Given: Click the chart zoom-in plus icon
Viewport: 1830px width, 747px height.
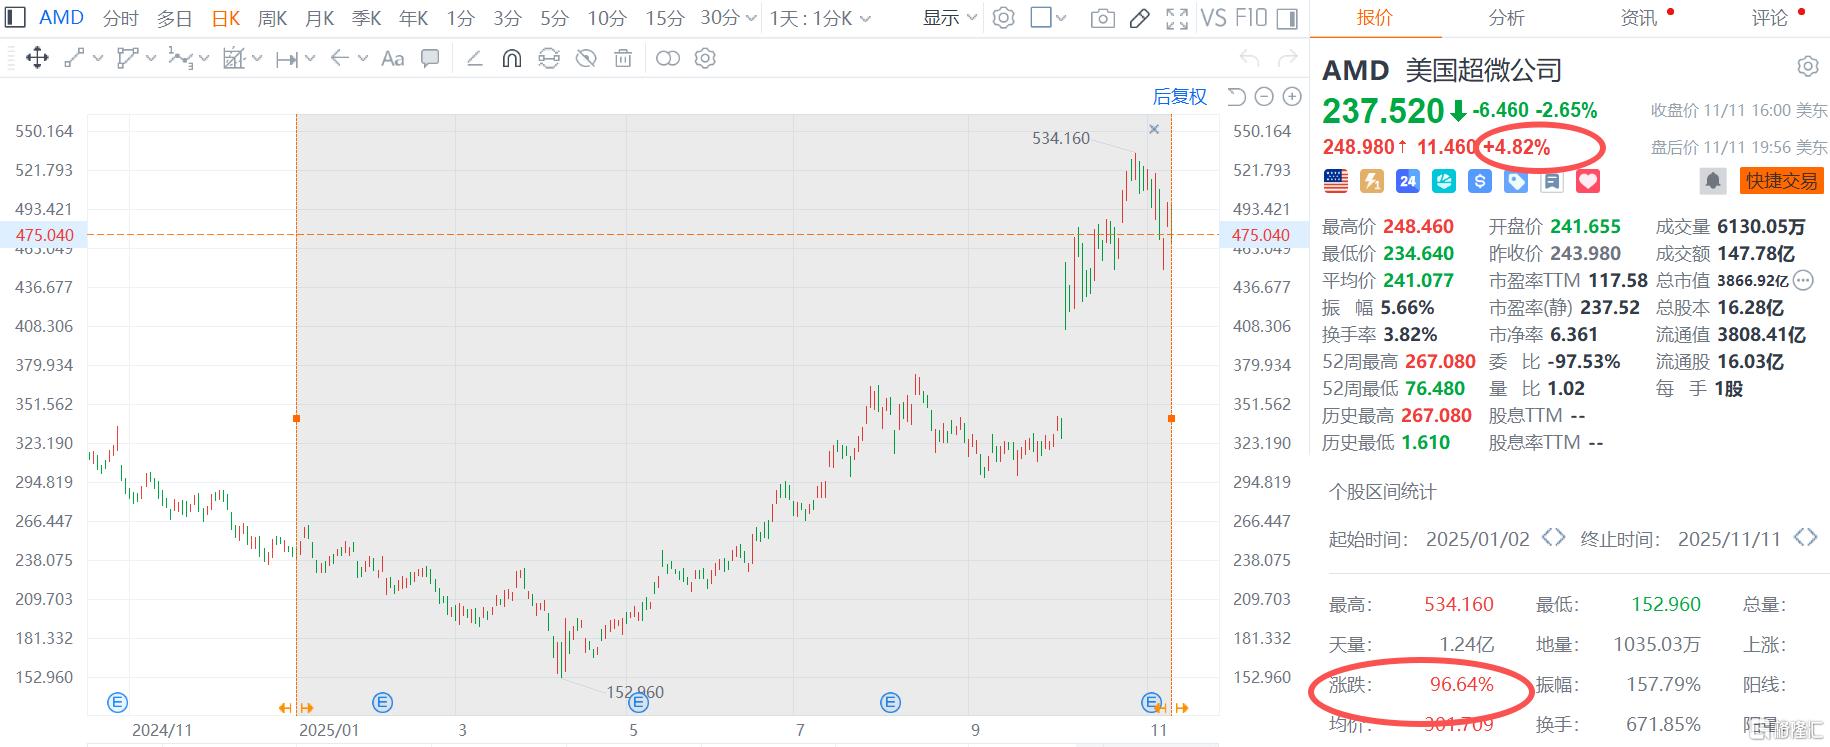Looking at the screenshot, I should 1292,97.
